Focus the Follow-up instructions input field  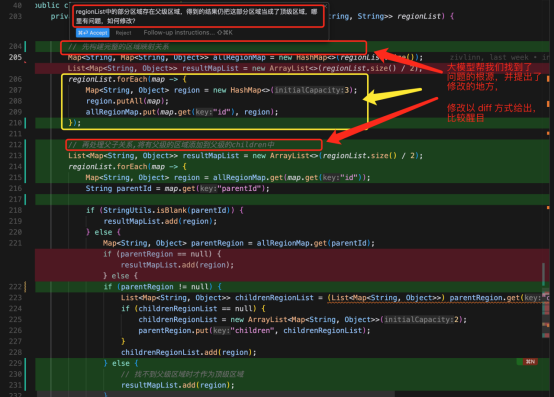188,32
